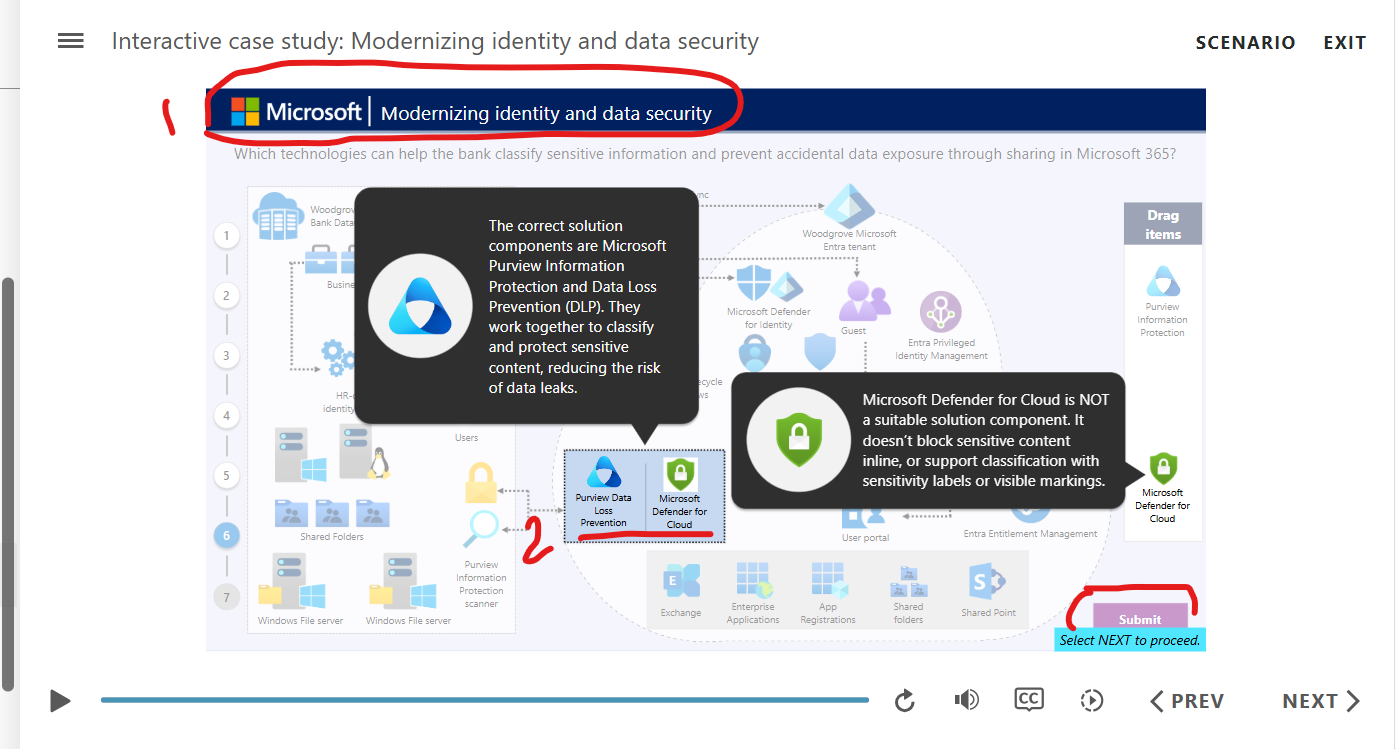This screenshot has height=751, width=1396.
Task: Click the yellow padlock icon
Action: coord(481,484)
